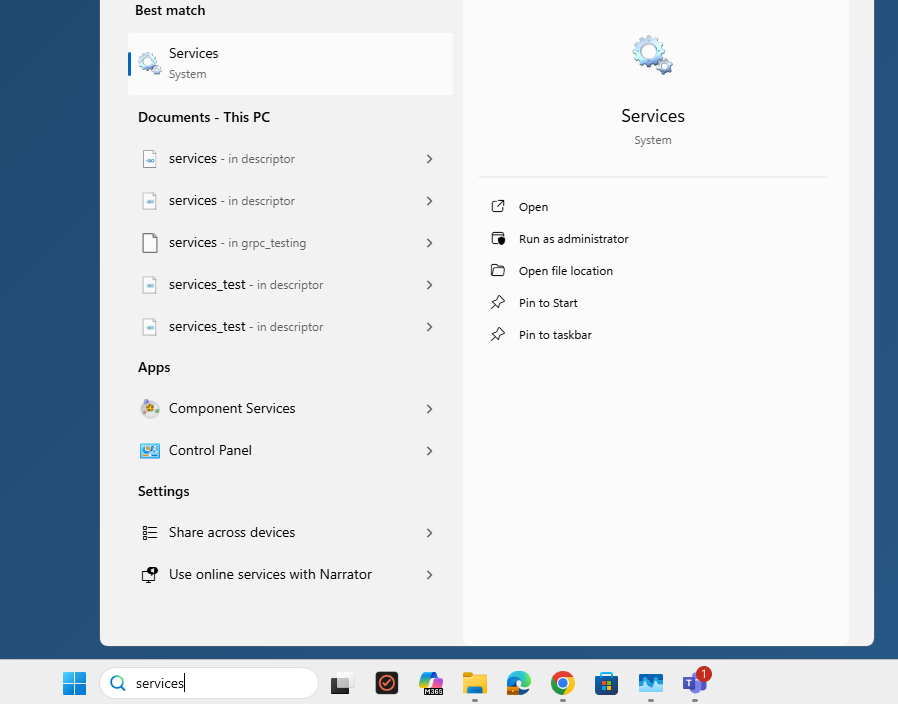This screenshot has height=704, width=898.
Task: Expand the Component Services result arrow
Action: click(x=430, y=408)
